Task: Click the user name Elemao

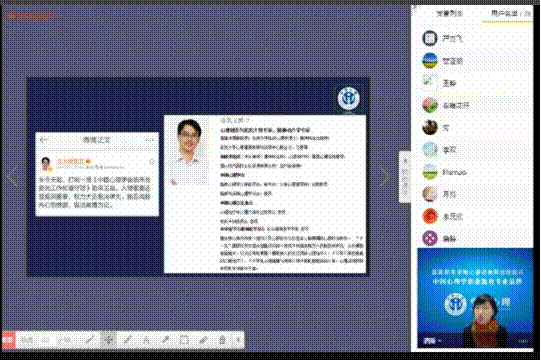Action: coord(454,172)
